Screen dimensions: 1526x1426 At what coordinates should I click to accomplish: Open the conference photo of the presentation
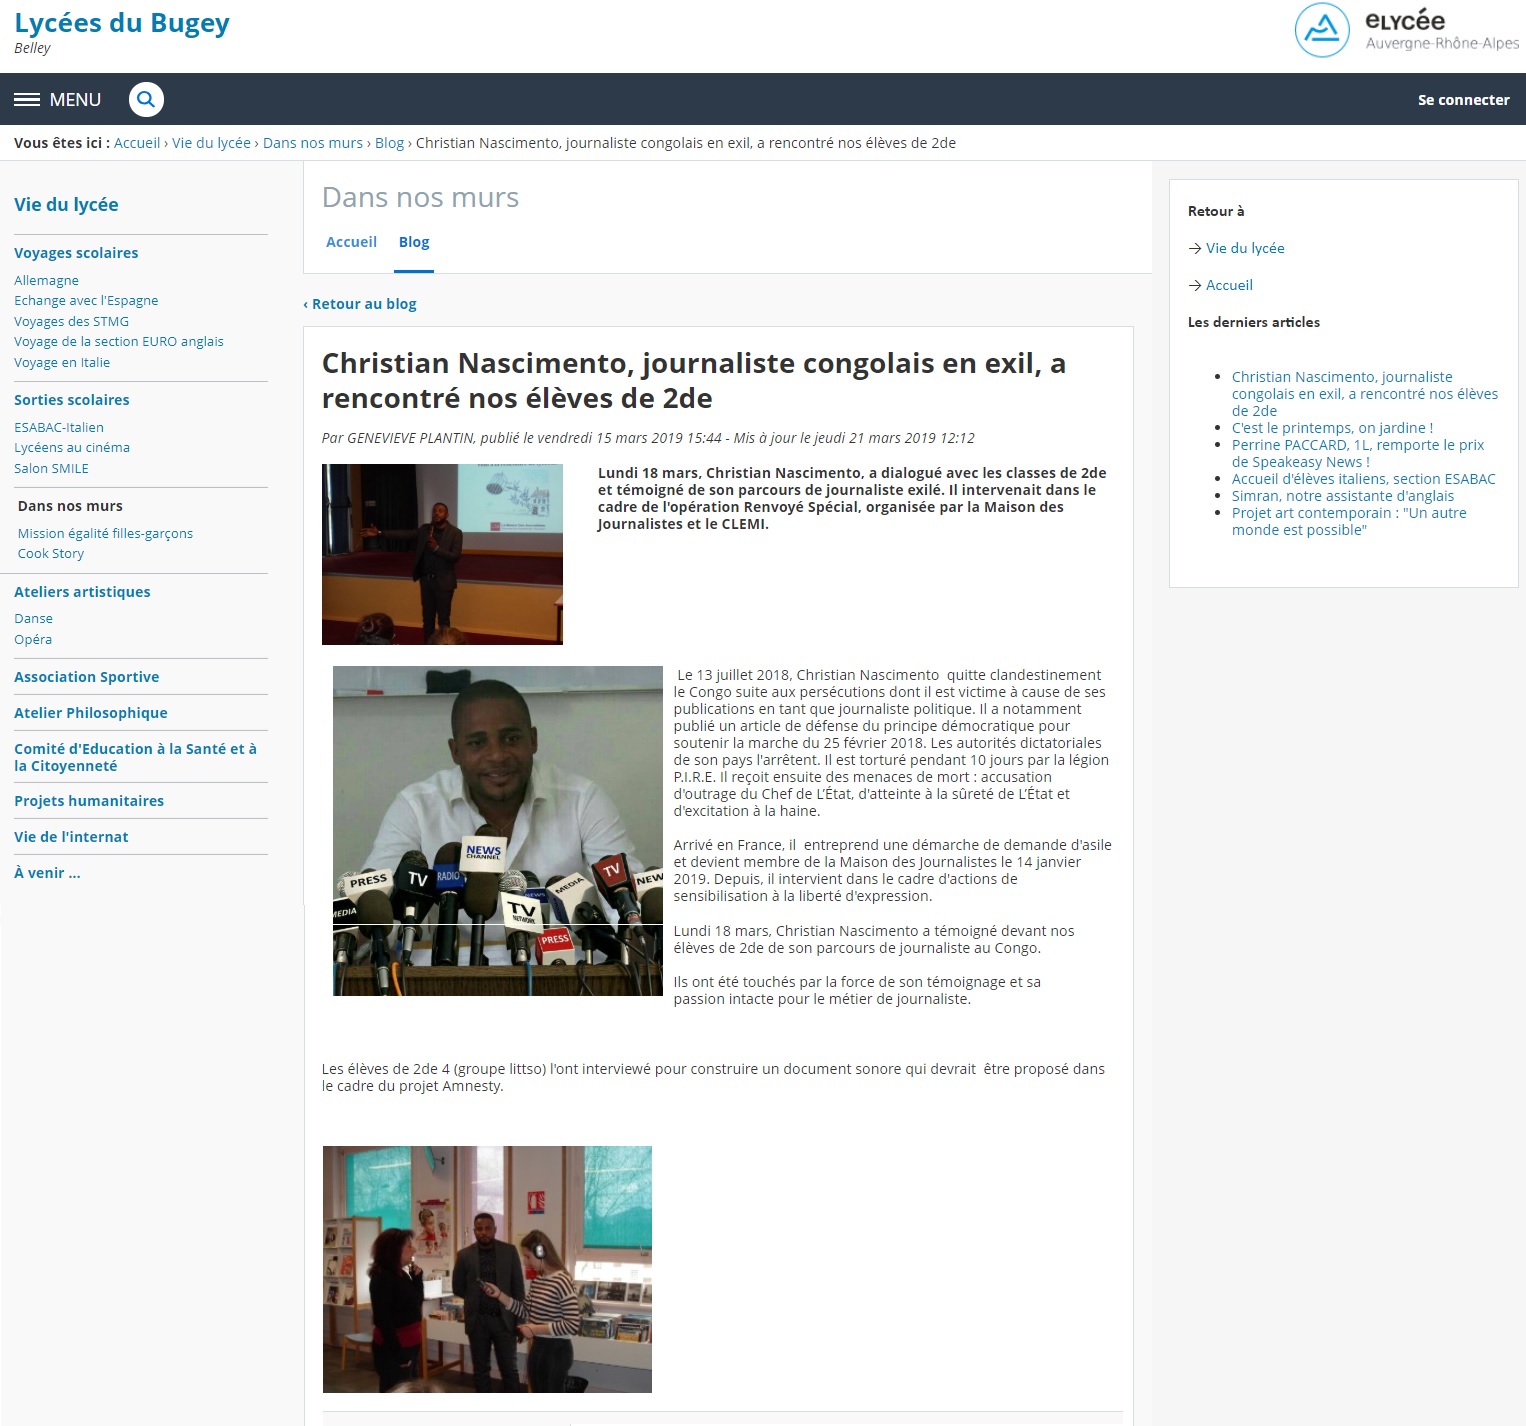coord(442,554)
